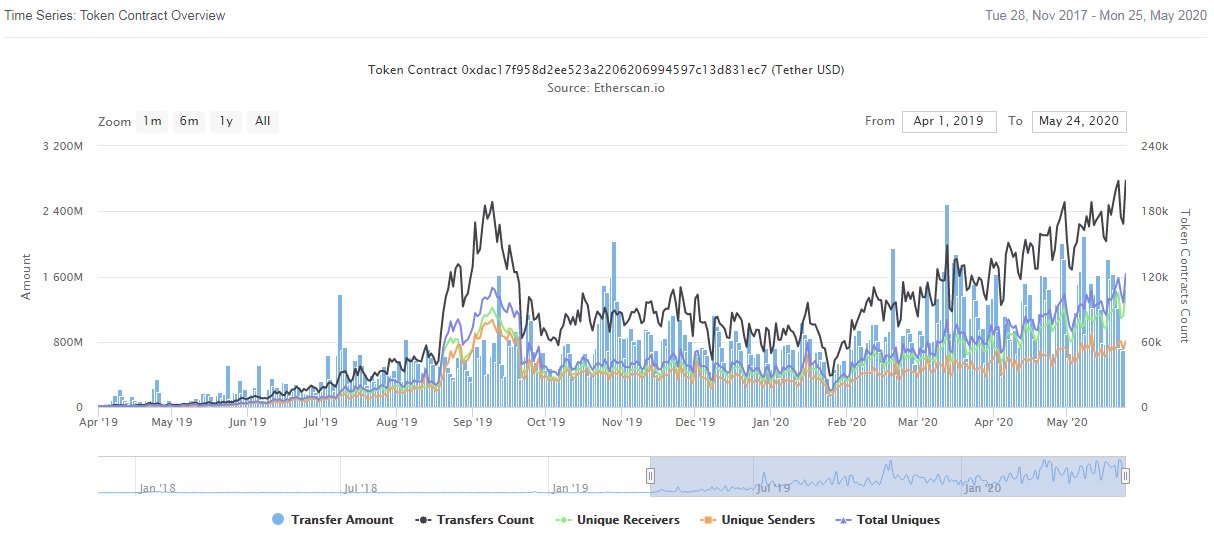This screenshot has width=1214, height=546.
Task: Click navigator timeline near Jan '18
Action: click(x=157, y=488)
